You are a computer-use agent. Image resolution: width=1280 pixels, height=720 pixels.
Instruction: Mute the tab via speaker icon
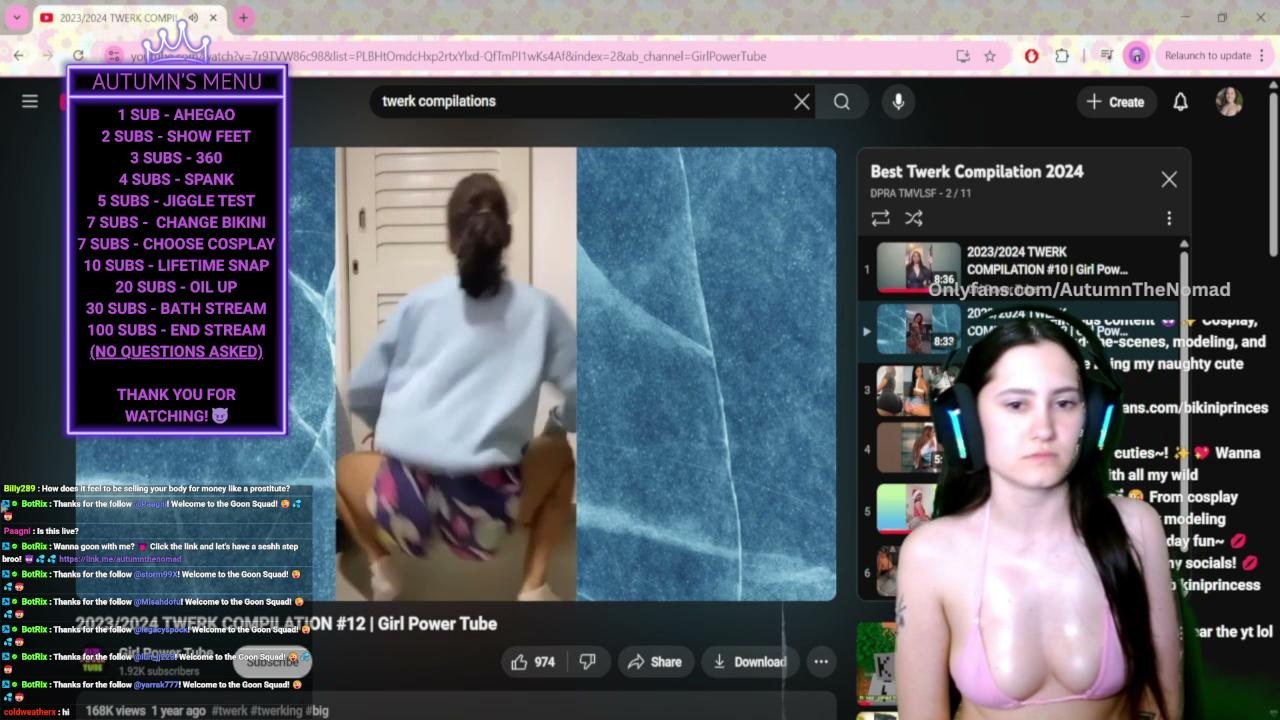[193, 18]
